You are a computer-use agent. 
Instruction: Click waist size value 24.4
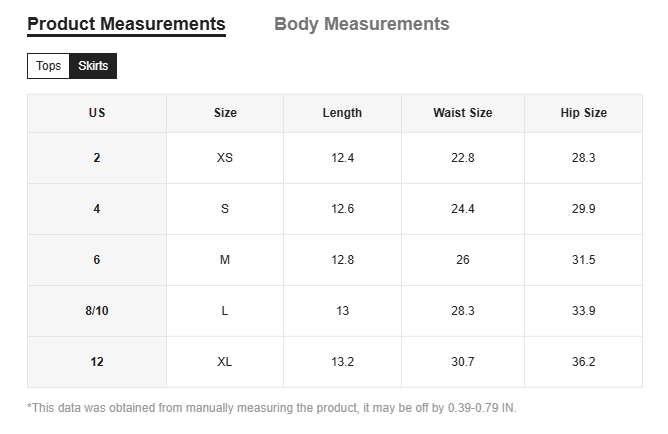[x=462, y=209]
